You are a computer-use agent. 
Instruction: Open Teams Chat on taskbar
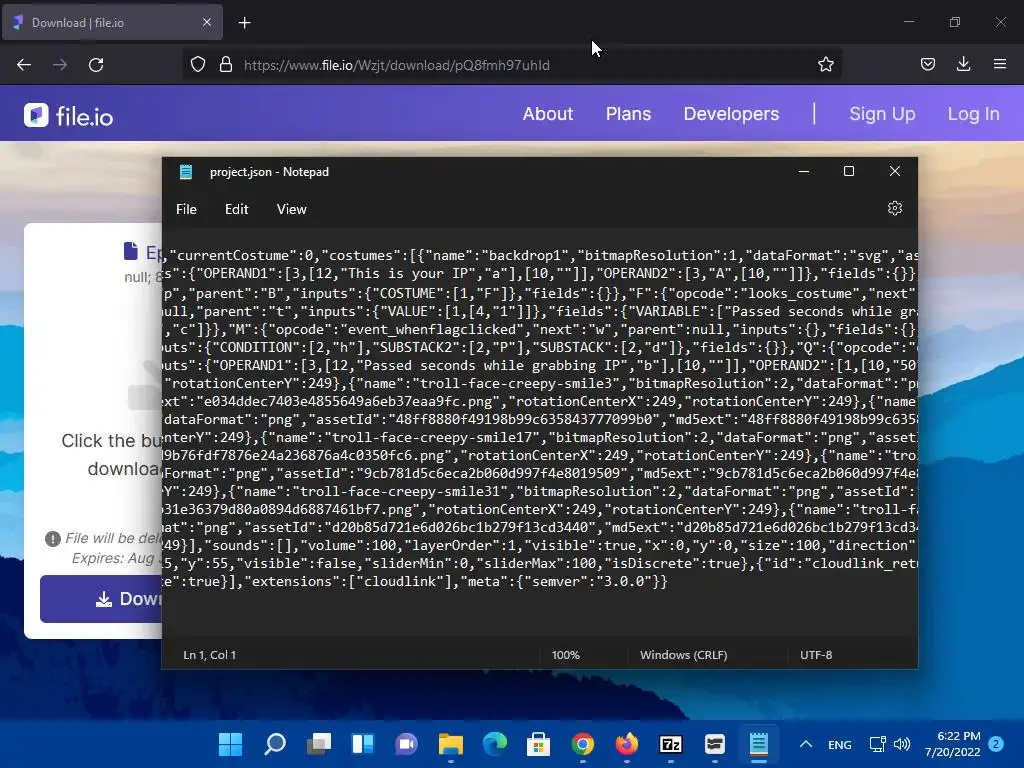406,744
